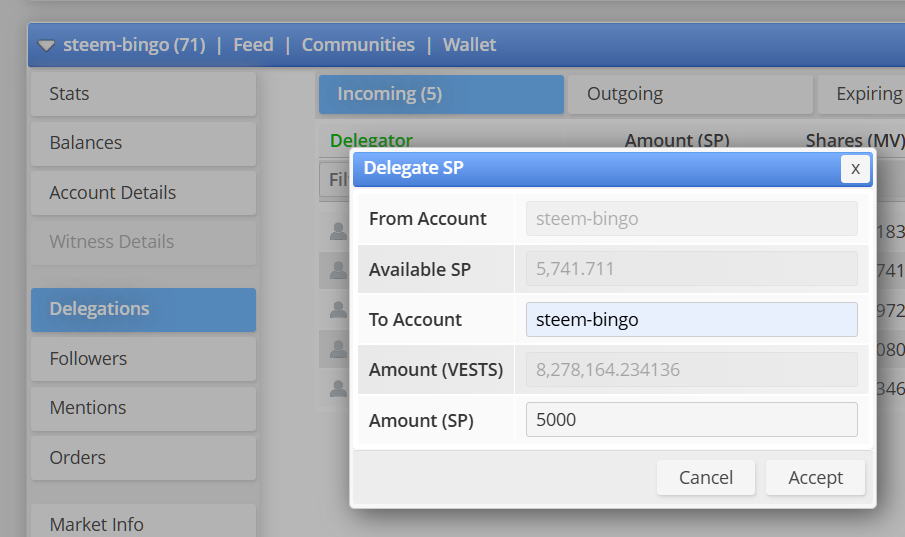Expand the account dropdown triangle beside steem-bingo
Image resolution: width=905 pixels, height=537 pixels.
pyautogui.click(x=47, y=45)
